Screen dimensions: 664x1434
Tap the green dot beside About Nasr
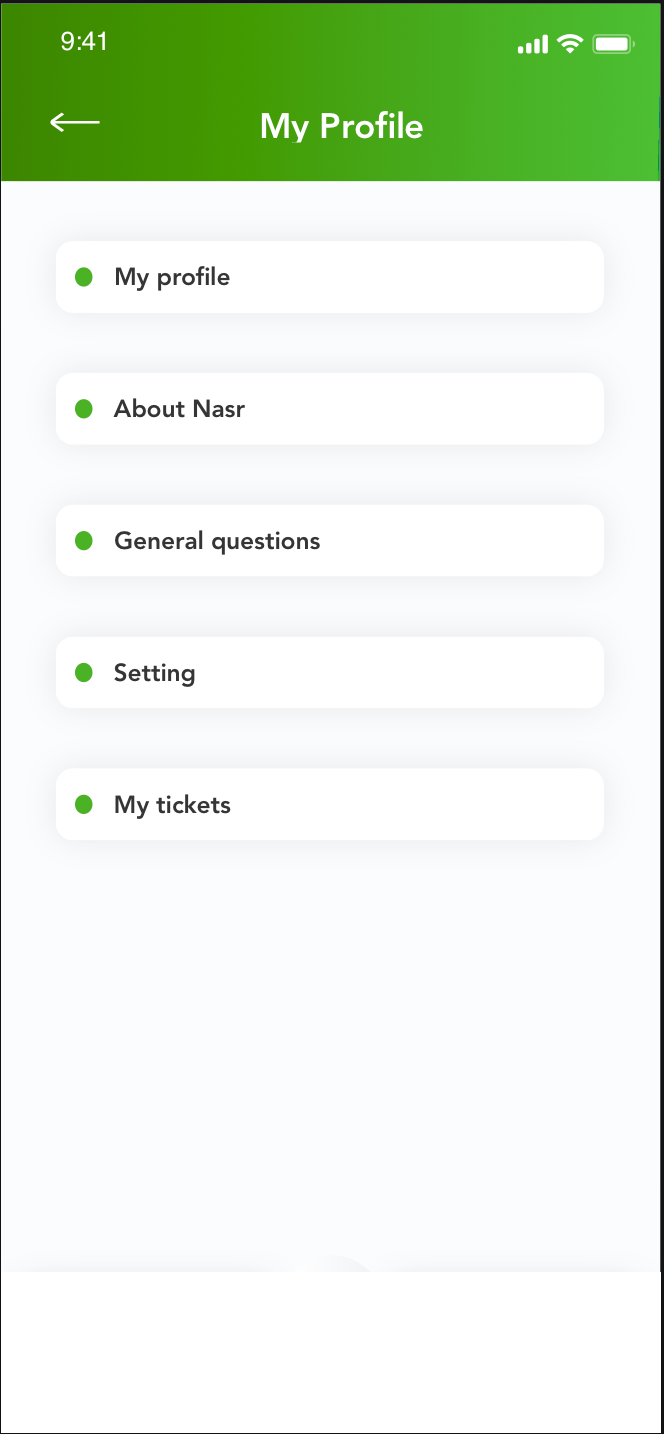point(84,409)
